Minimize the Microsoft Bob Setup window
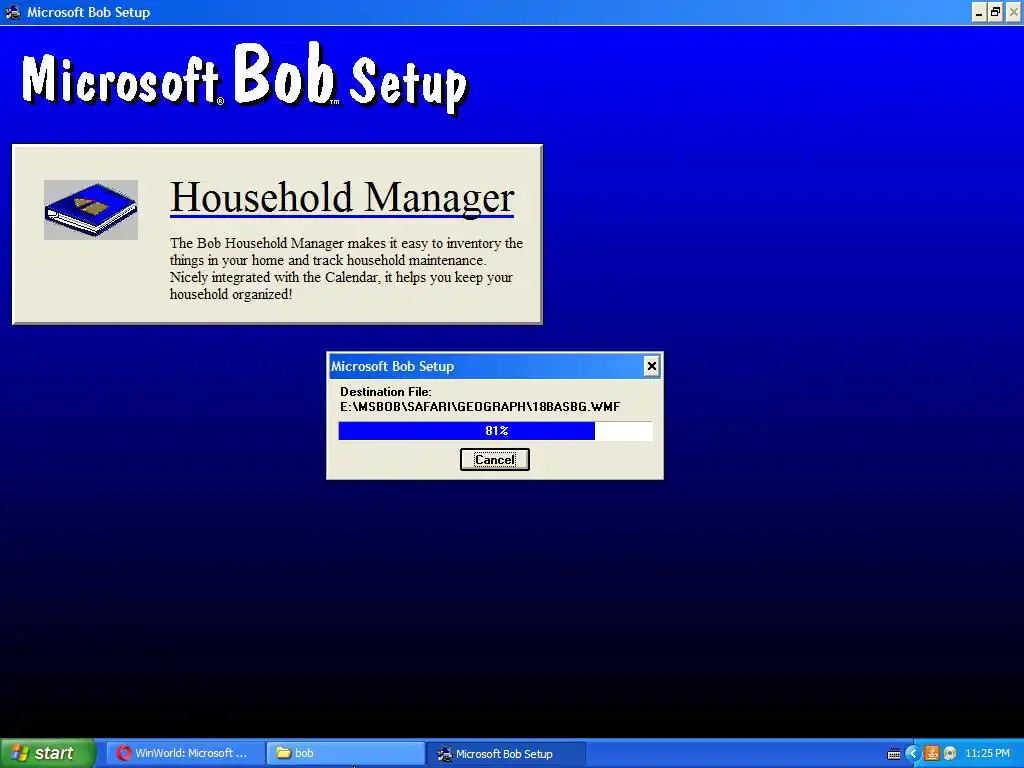The image size is (1024, 768). pos(979,12)
